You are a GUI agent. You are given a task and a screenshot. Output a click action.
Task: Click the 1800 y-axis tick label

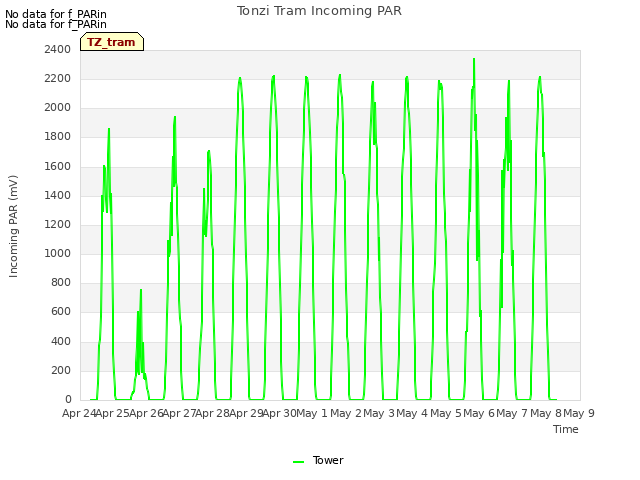click(58, 136)
